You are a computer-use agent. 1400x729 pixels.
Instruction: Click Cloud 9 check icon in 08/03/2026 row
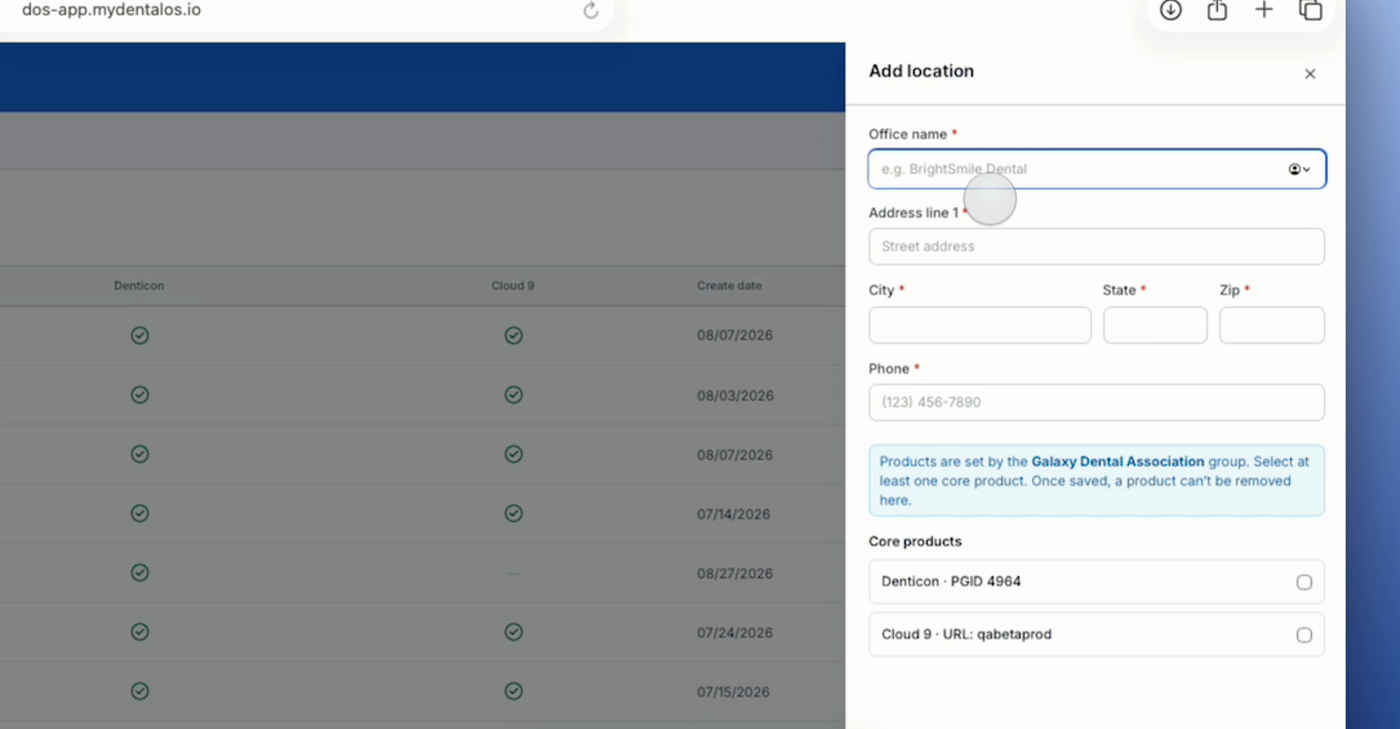coord(513,395)
